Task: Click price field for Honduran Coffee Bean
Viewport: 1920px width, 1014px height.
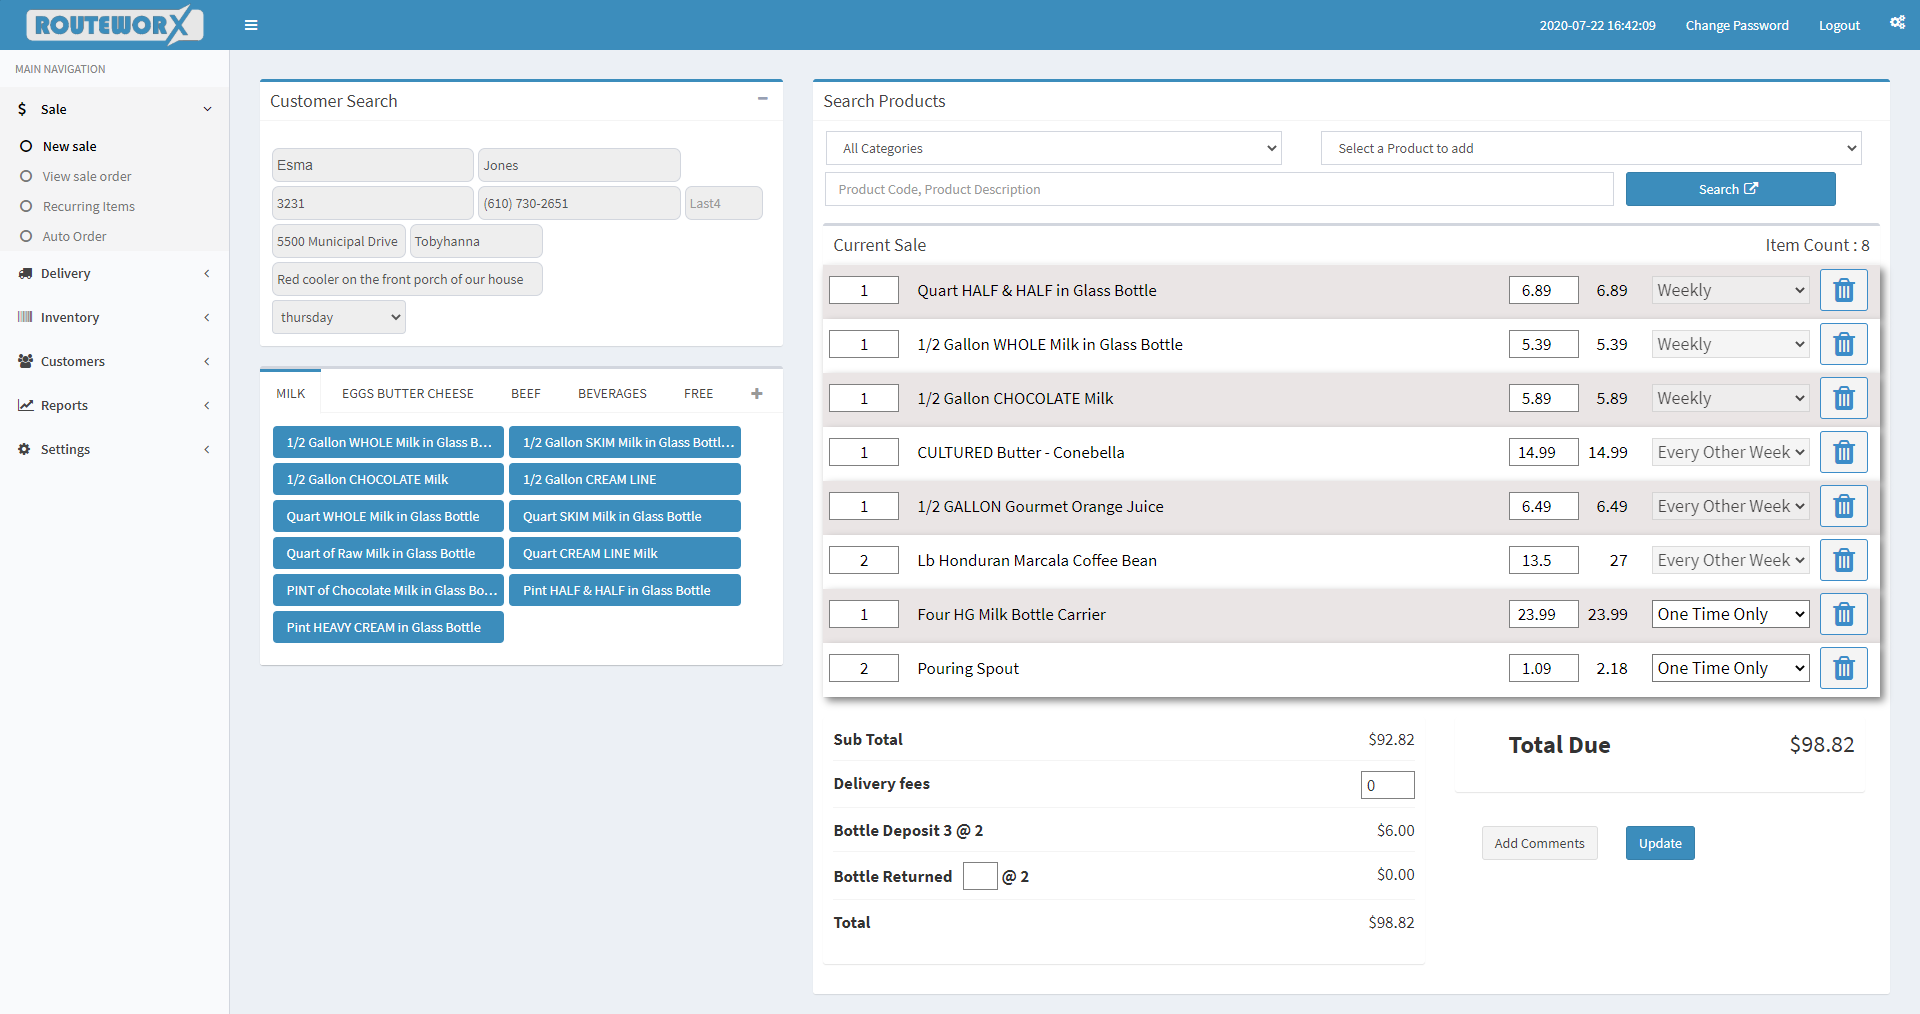Action: (1544, 560)
